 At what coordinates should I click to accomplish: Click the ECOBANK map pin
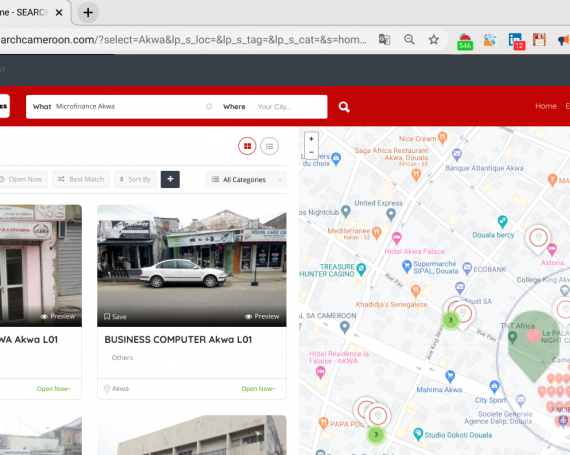[x=467, y=268]
